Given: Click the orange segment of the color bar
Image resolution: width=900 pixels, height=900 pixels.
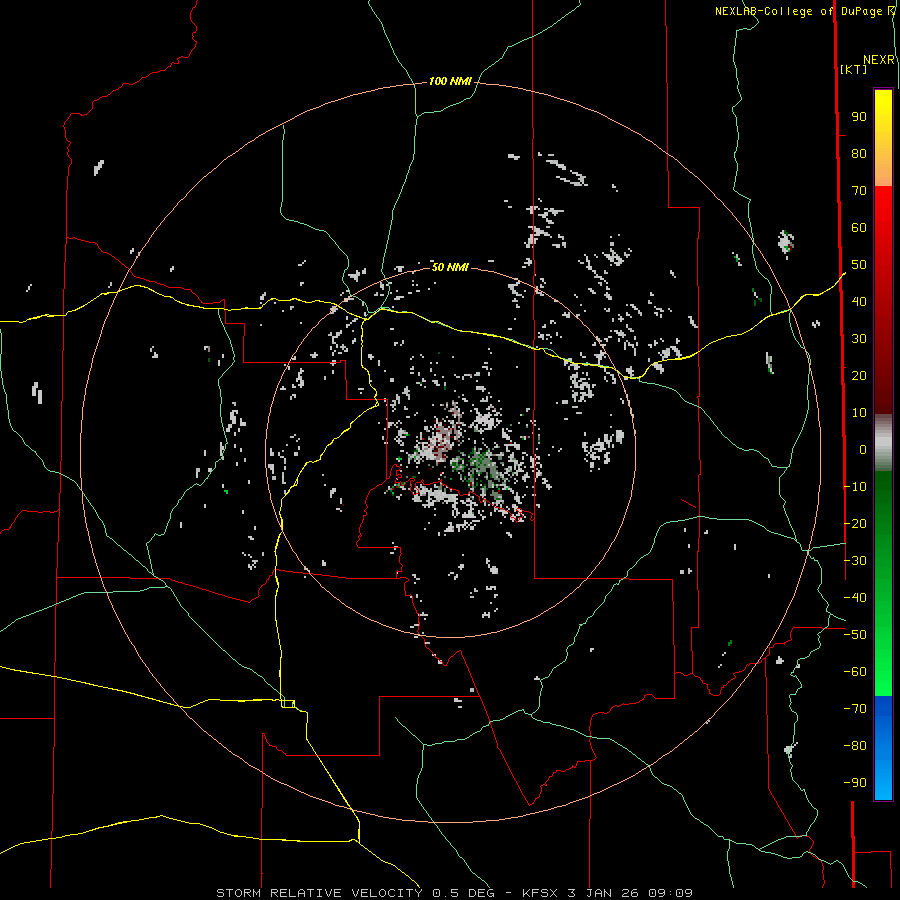Looking at the screenshot, I should pyautogui.click(x=883, y=171).
